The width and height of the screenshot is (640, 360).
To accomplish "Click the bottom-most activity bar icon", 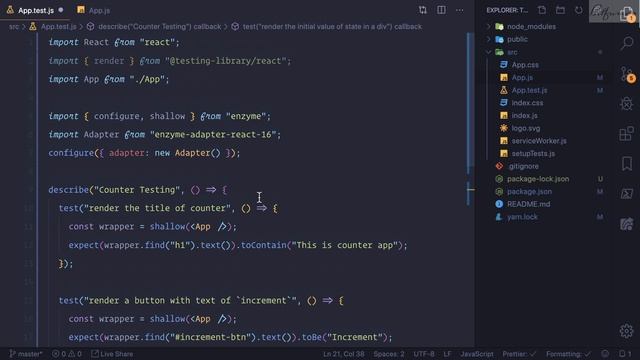I will click(x=627, y=331).
